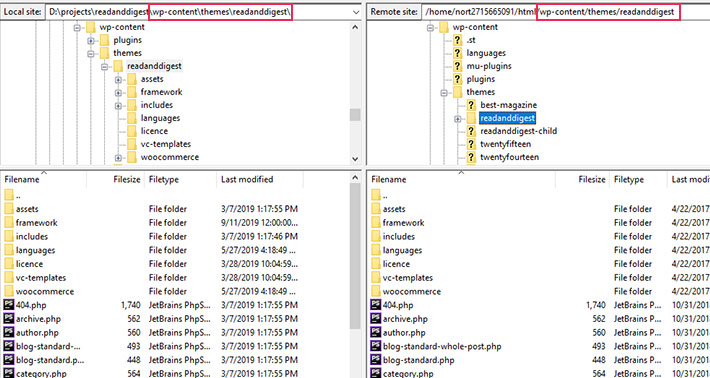Viewport: 710px width, 378px height.
Task: Click unknown-folder icon next to remote languages
Action: 458,53
